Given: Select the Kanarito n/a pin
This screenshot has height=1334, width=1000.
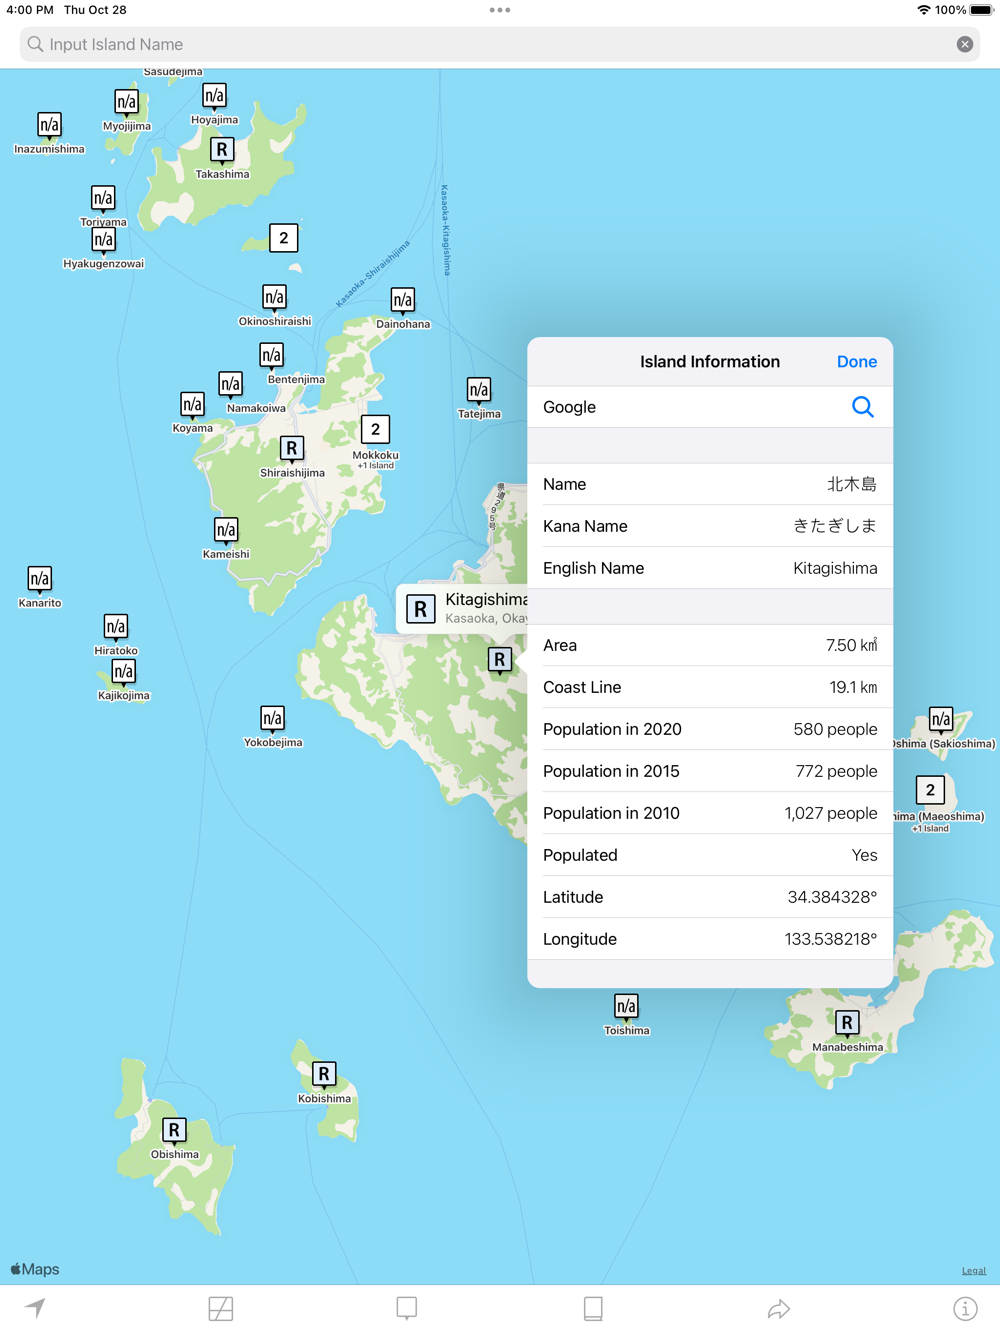Looking at the screenshot, I should point(39,579).
